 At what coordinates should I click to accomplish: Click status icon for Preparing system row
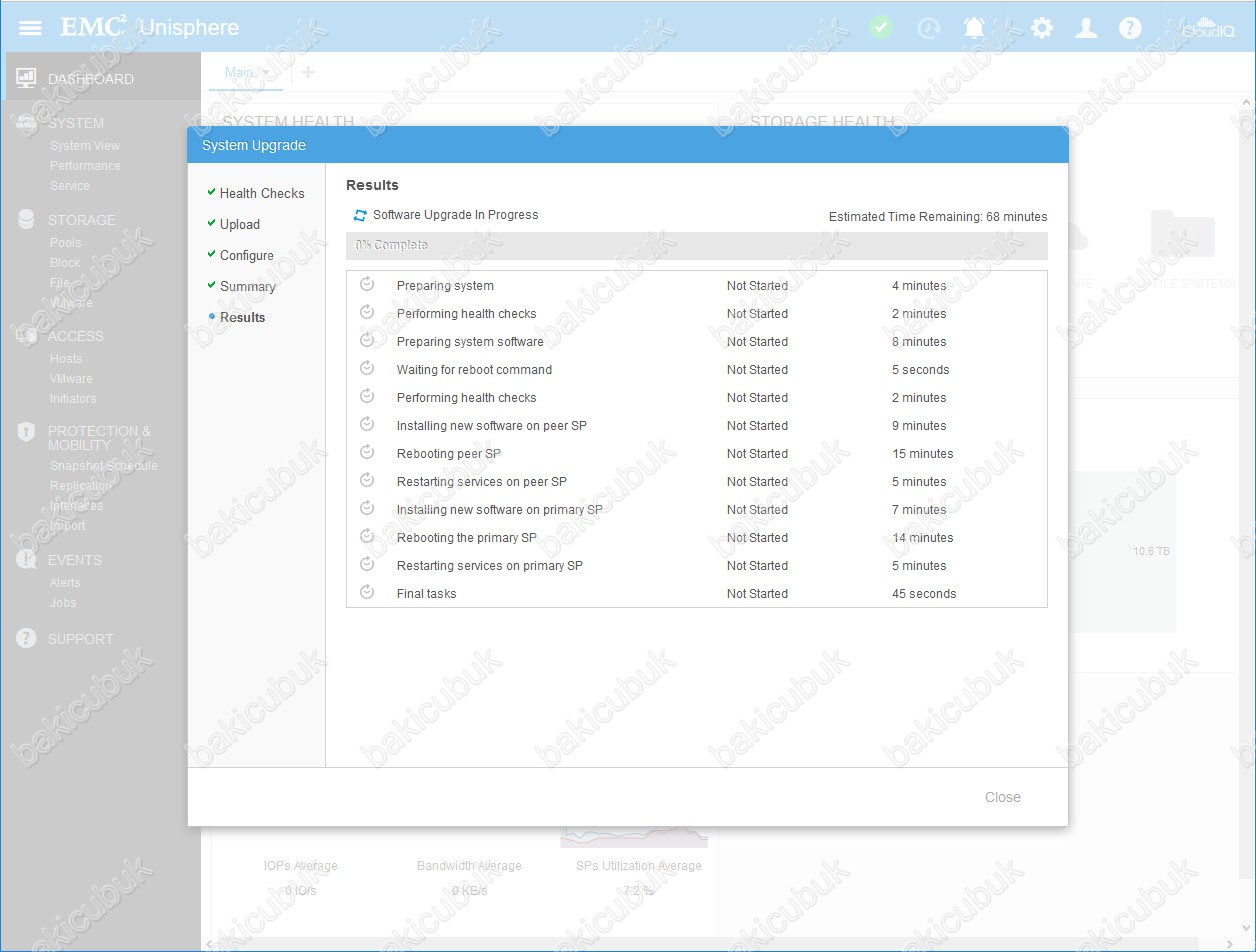367,284
